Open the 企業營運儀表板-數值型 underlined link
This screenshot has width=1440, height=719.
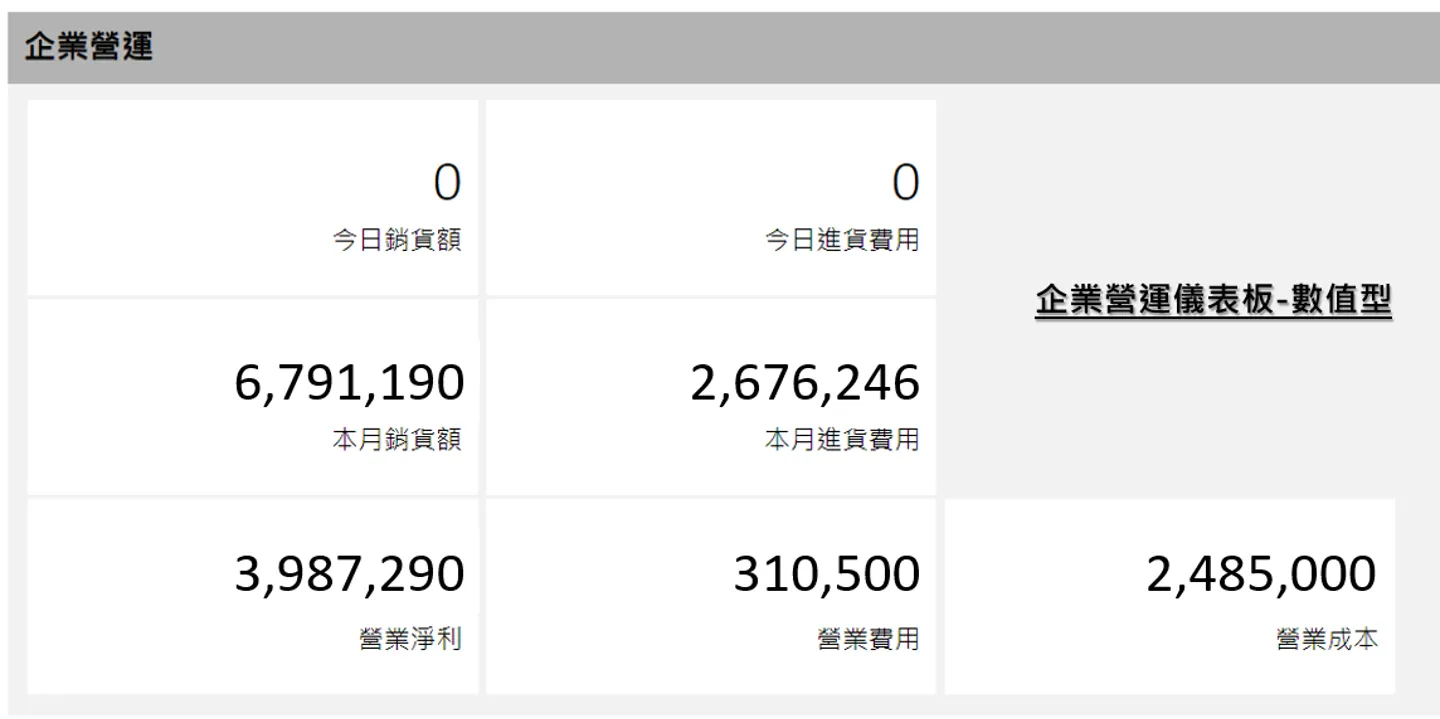tap(1213, 300)
